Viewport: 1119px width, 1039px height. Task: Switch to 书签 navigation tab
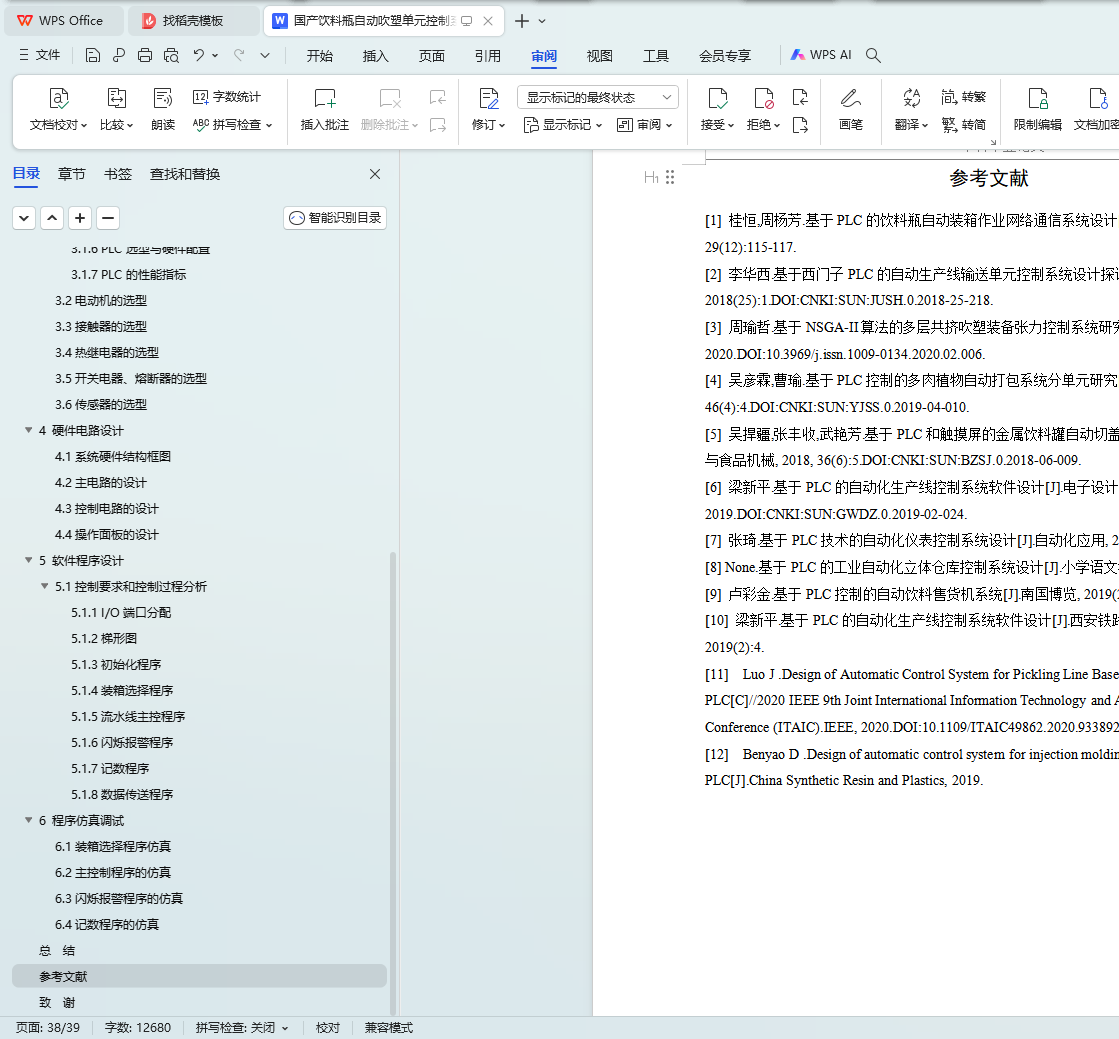pos(118,174)
